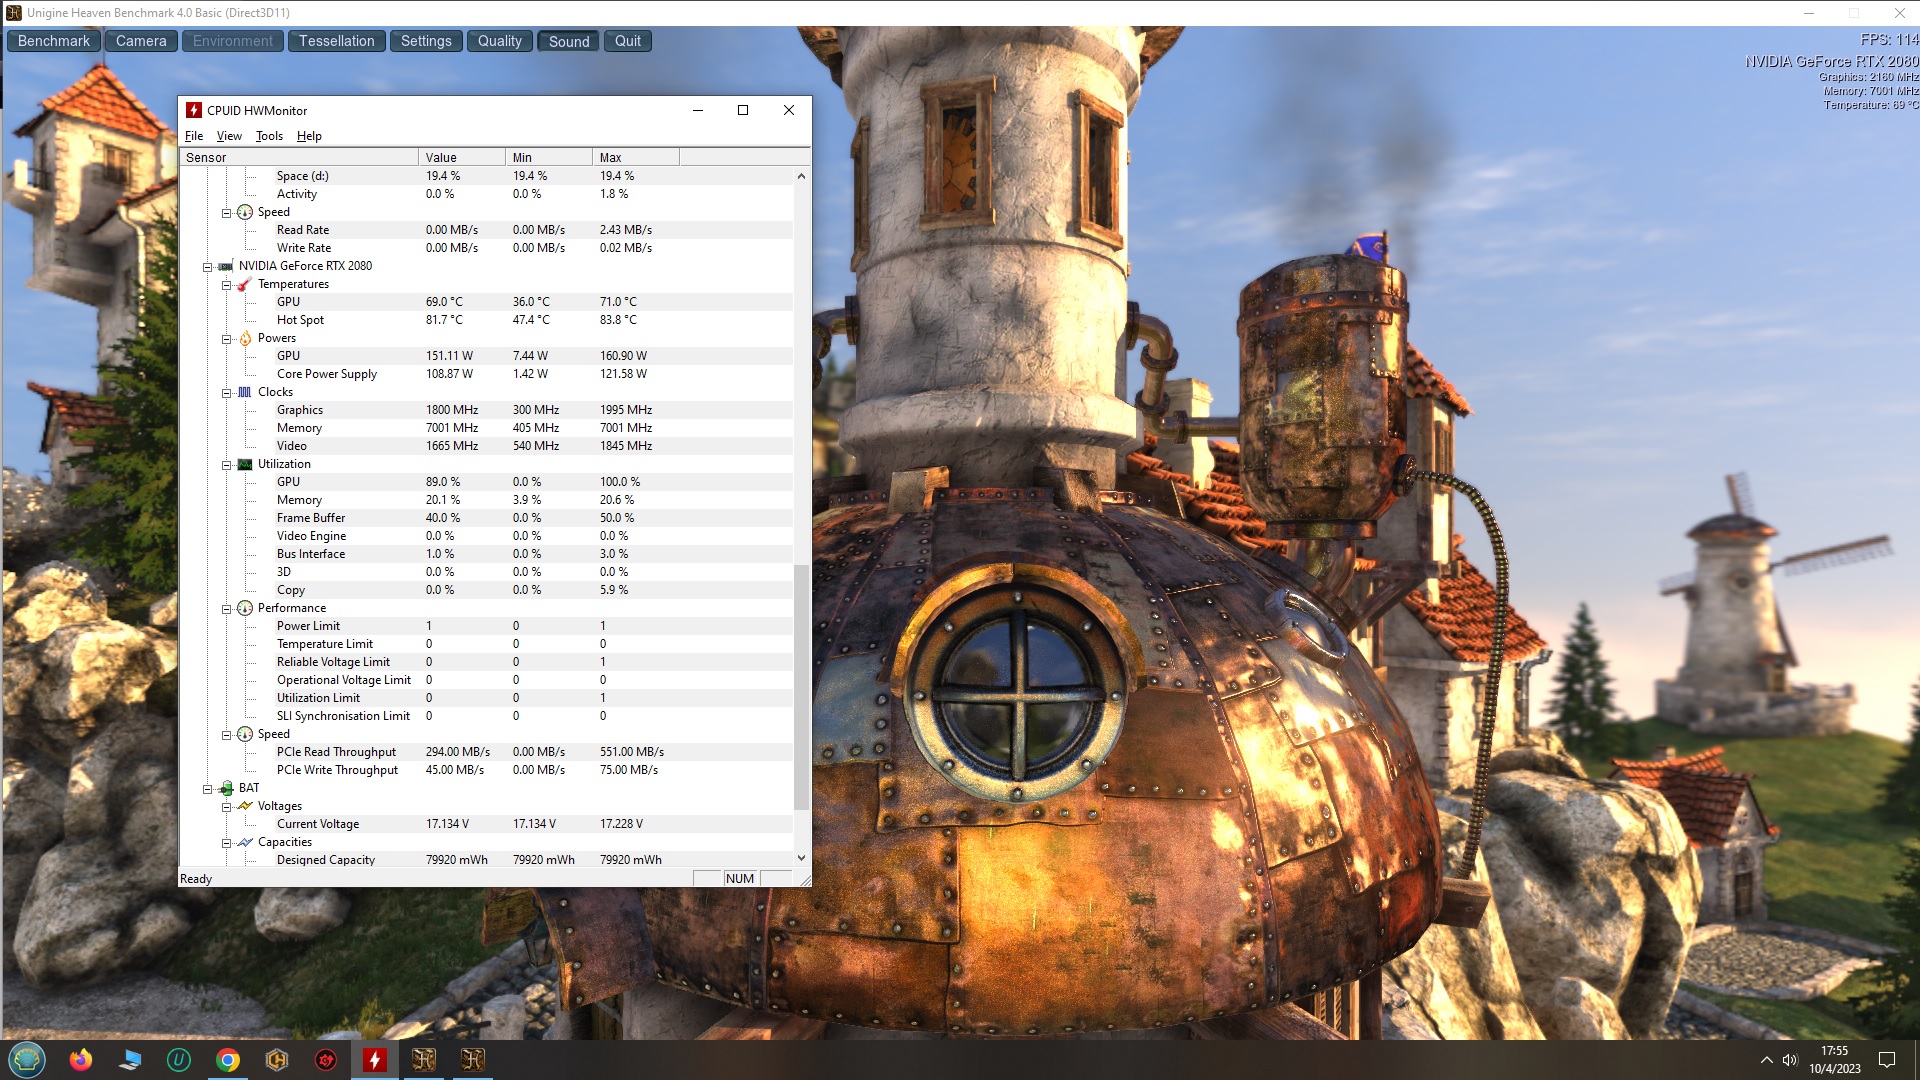Screen dimensions: 1920x1080
Task: Toggle Quality in Heaven Benchmark toolbar
Action: (x=500, y=41)
